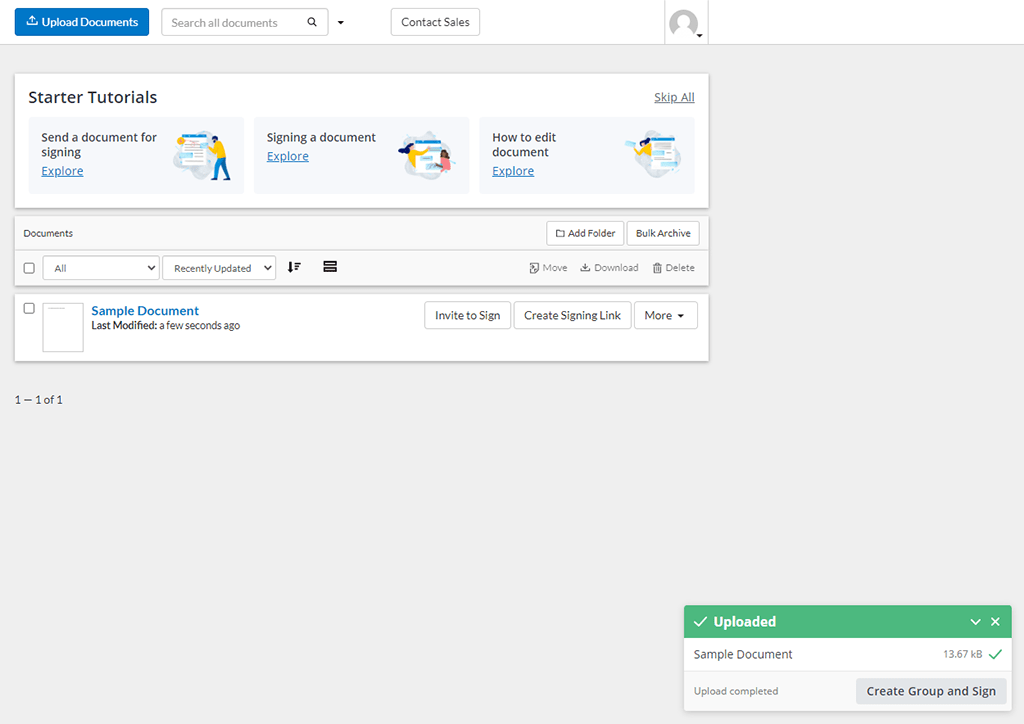
Task: Open Sample Document thumbnail preview
Action: [x=63, y=327]
